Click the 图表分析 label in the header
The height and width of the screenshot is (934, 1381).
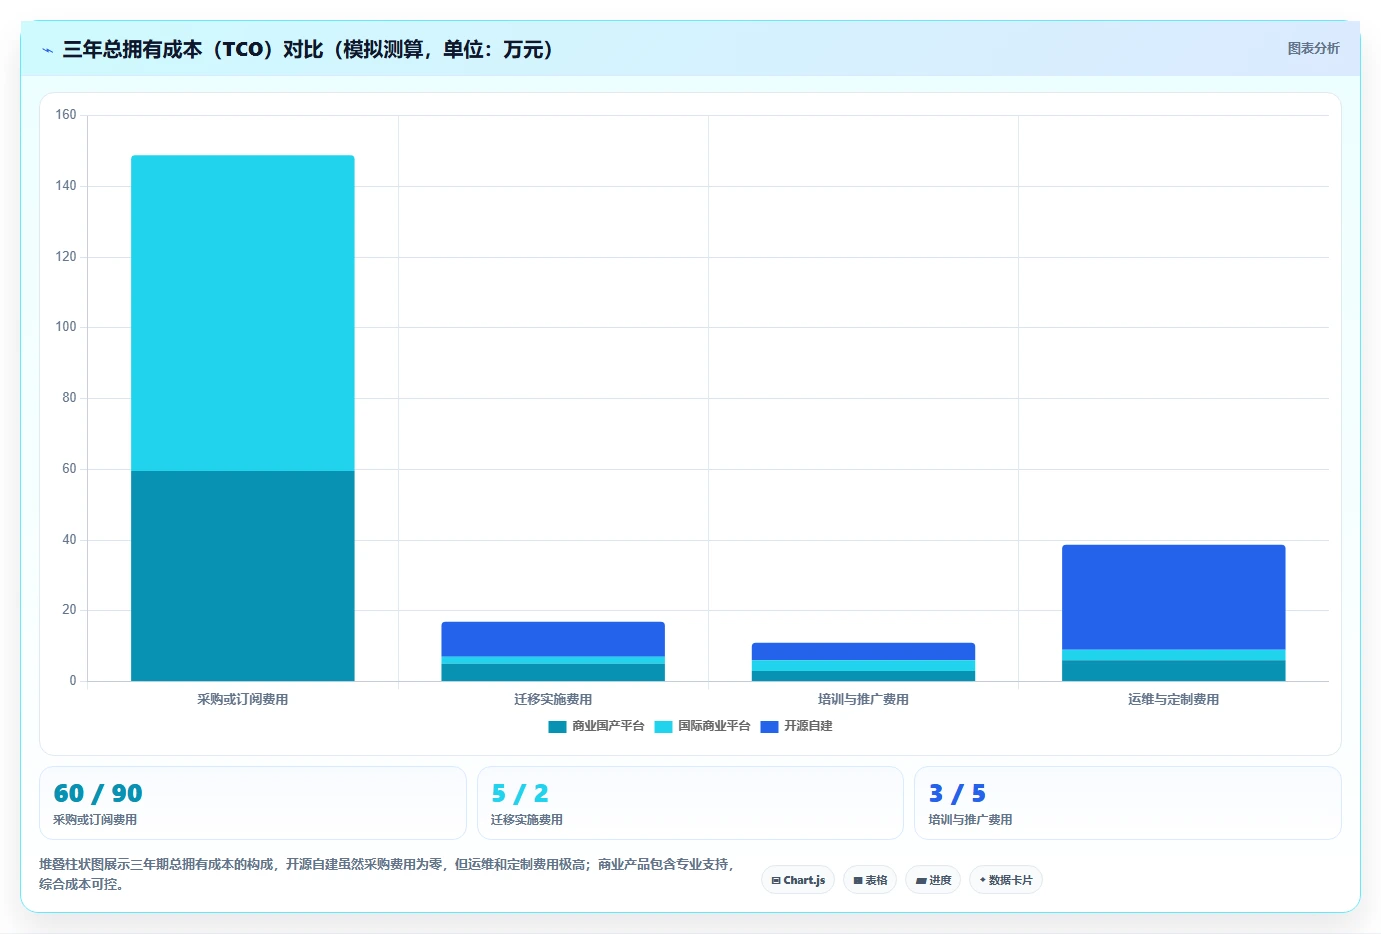1313,48
